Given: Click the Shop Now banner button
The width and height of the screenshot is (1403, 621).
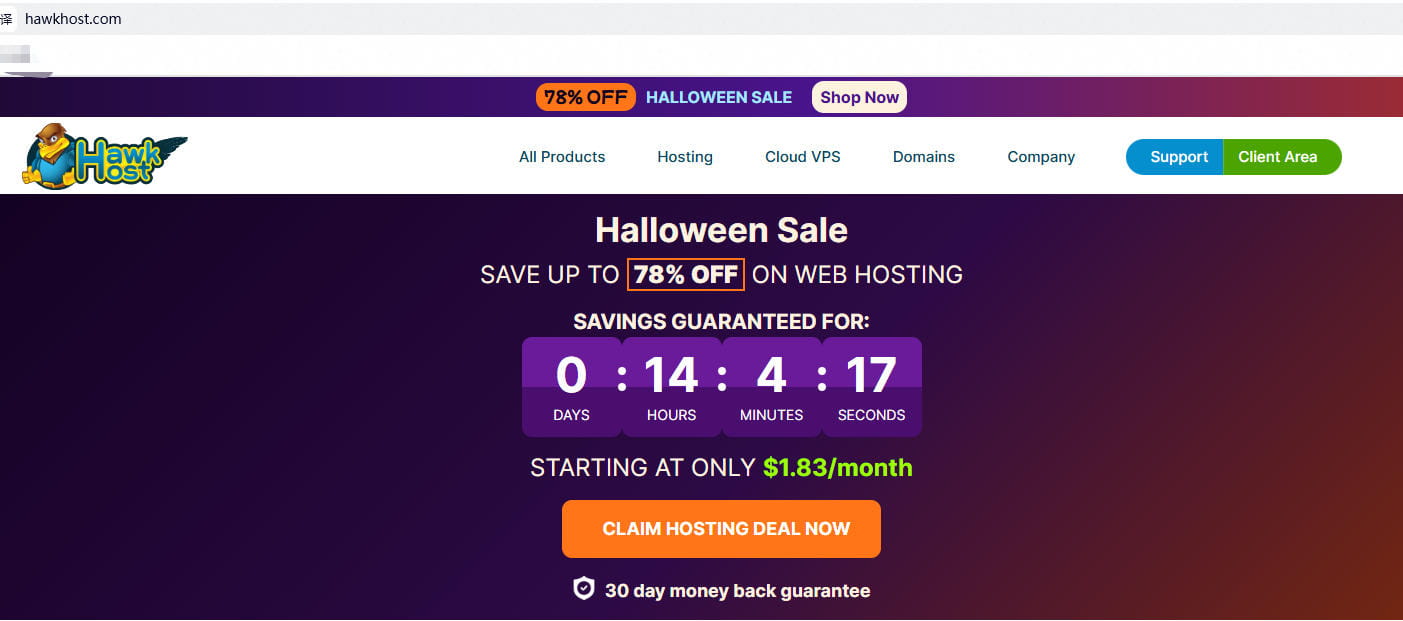Looking at the screenshot, I should [x=859, y=97].
